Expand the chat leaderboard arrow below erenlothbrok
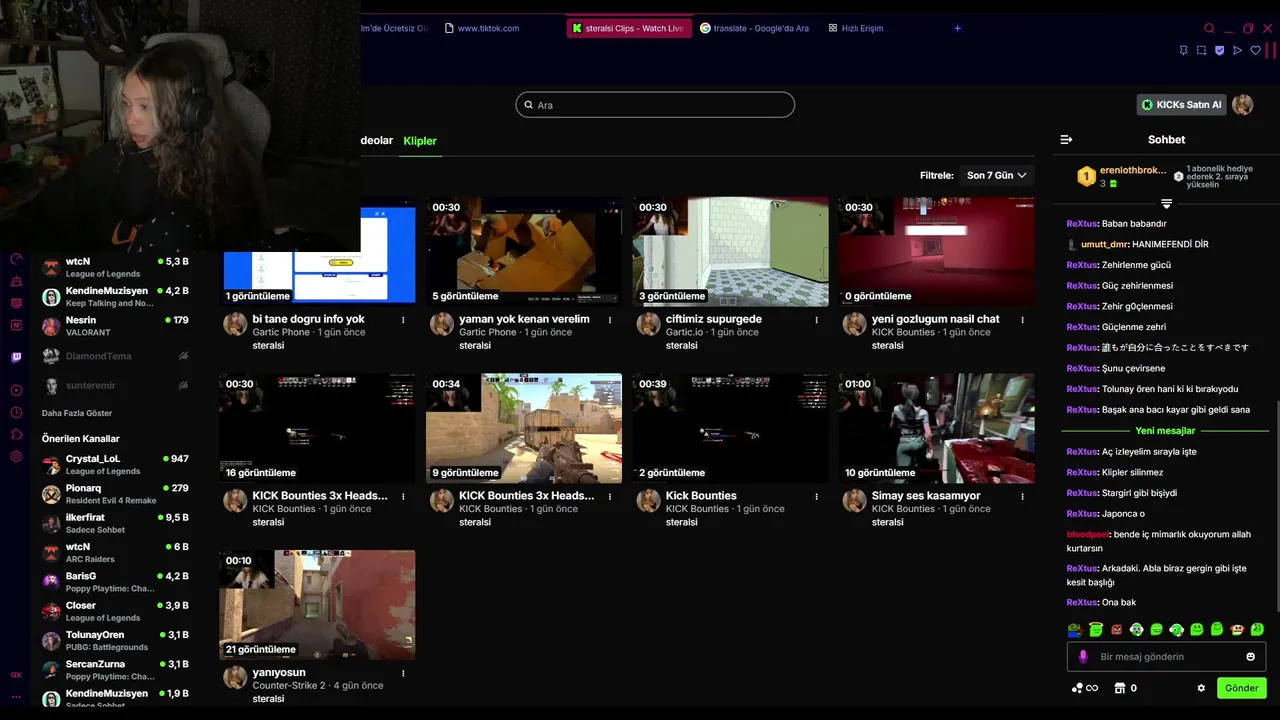The image size is (1280, 720). coord(1166,204)
